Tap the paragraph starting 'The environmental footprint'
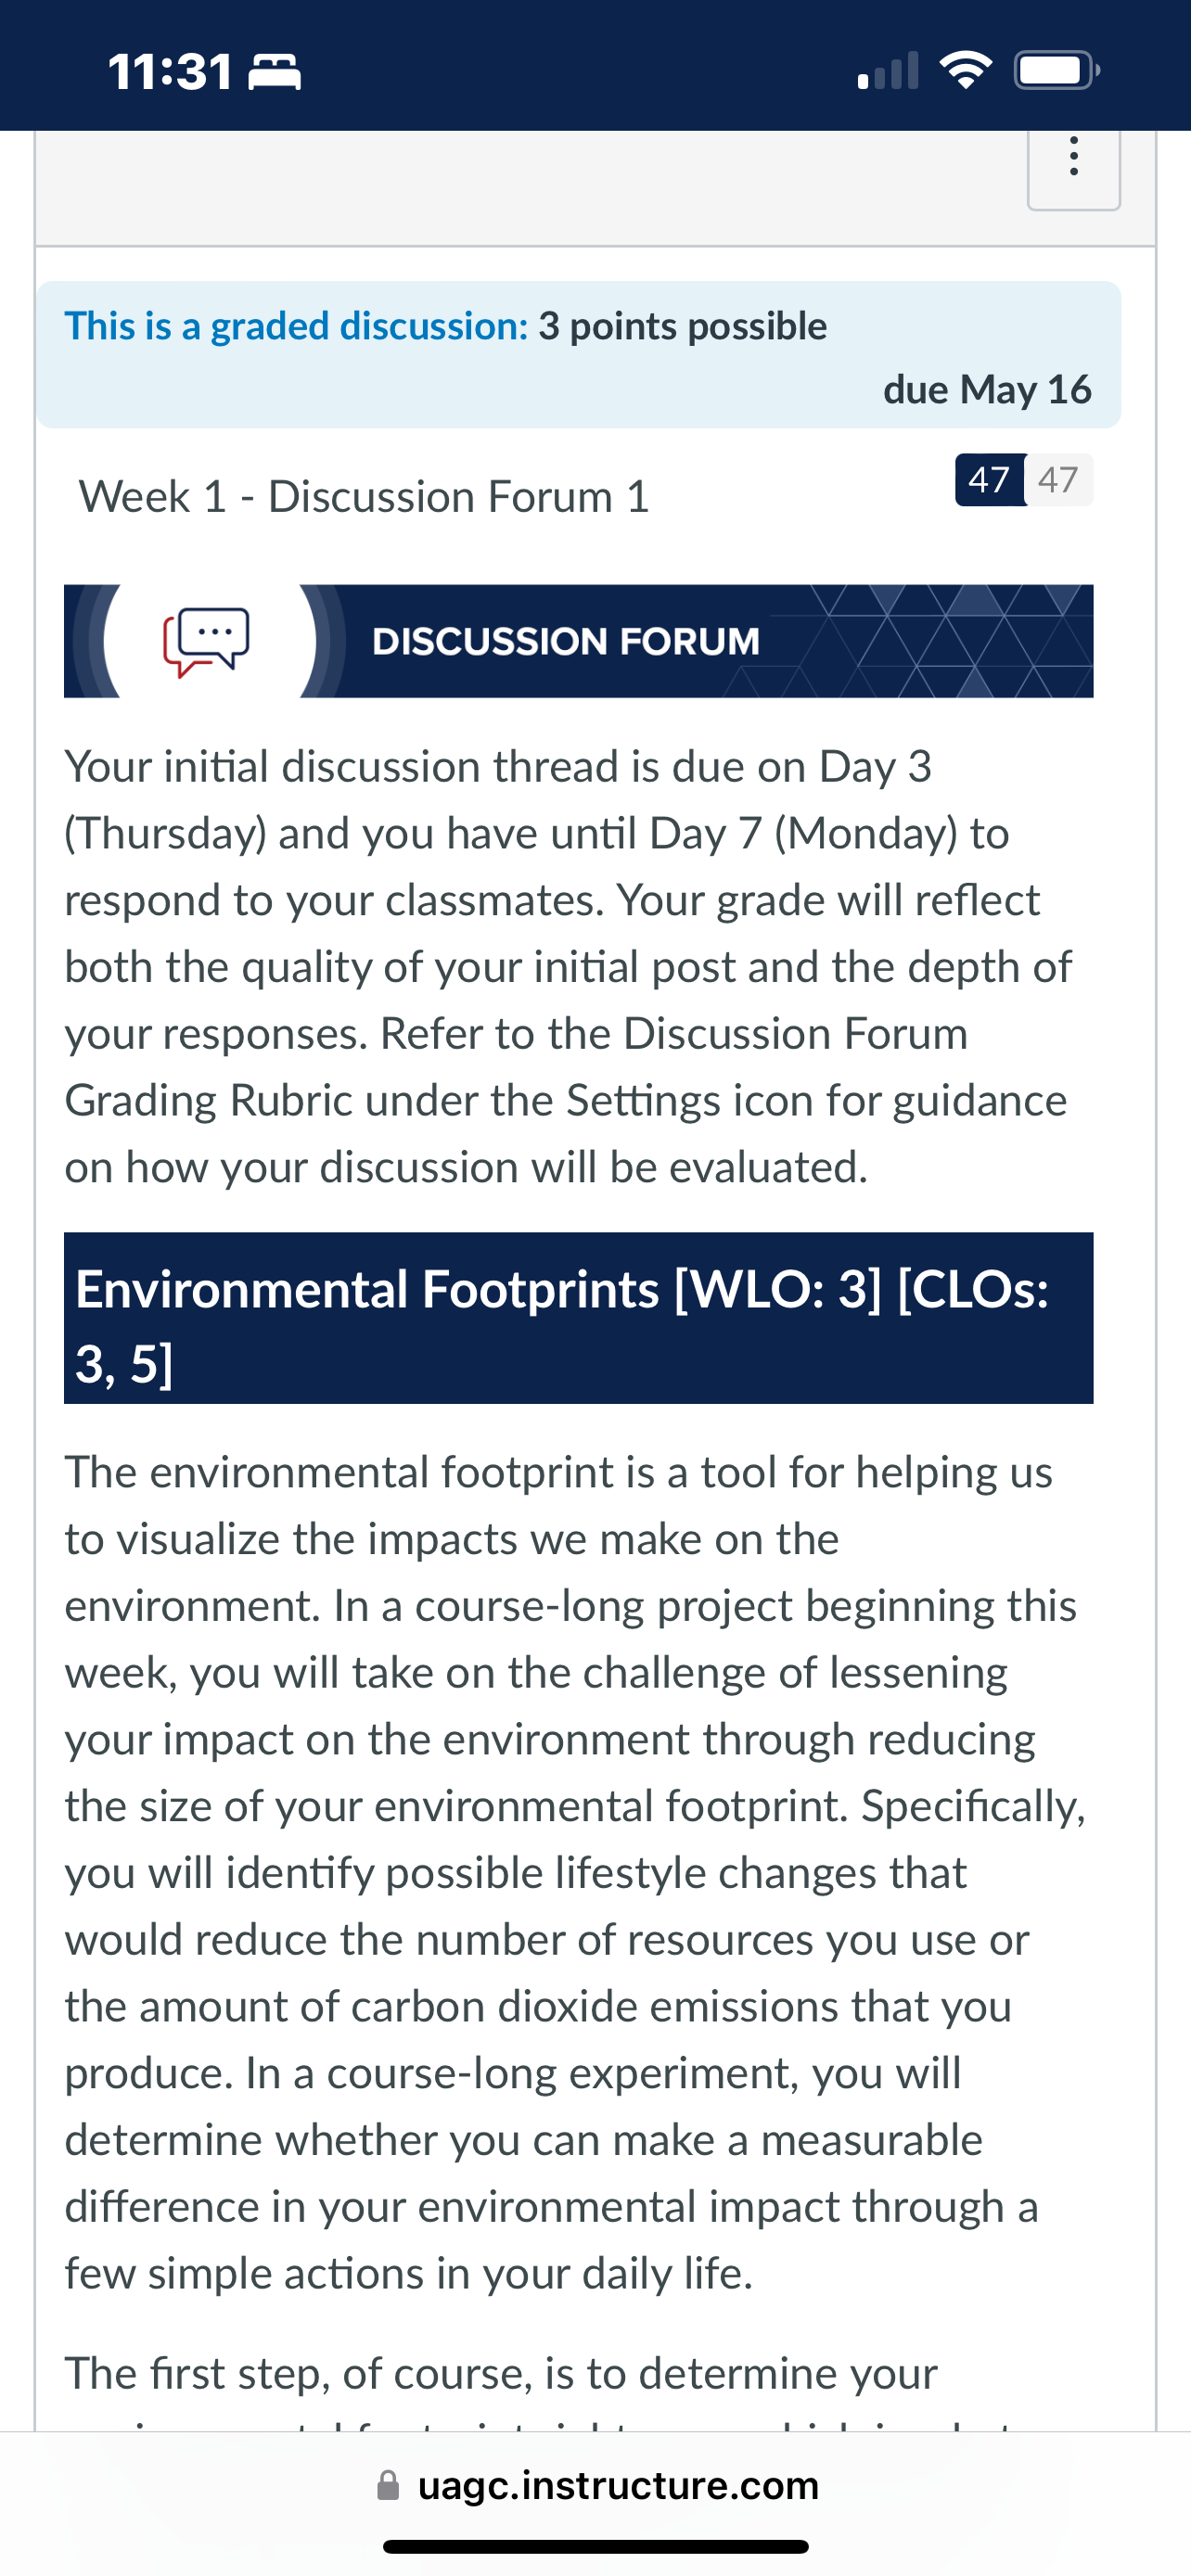 pyautogui.click(x=575, y=1872)
